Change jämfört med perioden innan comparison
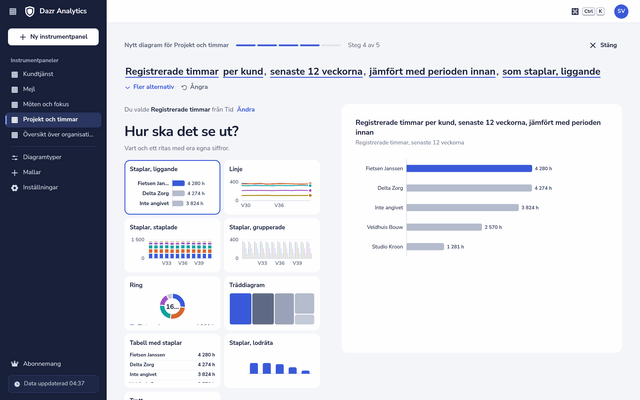 [x=432, y=72]
